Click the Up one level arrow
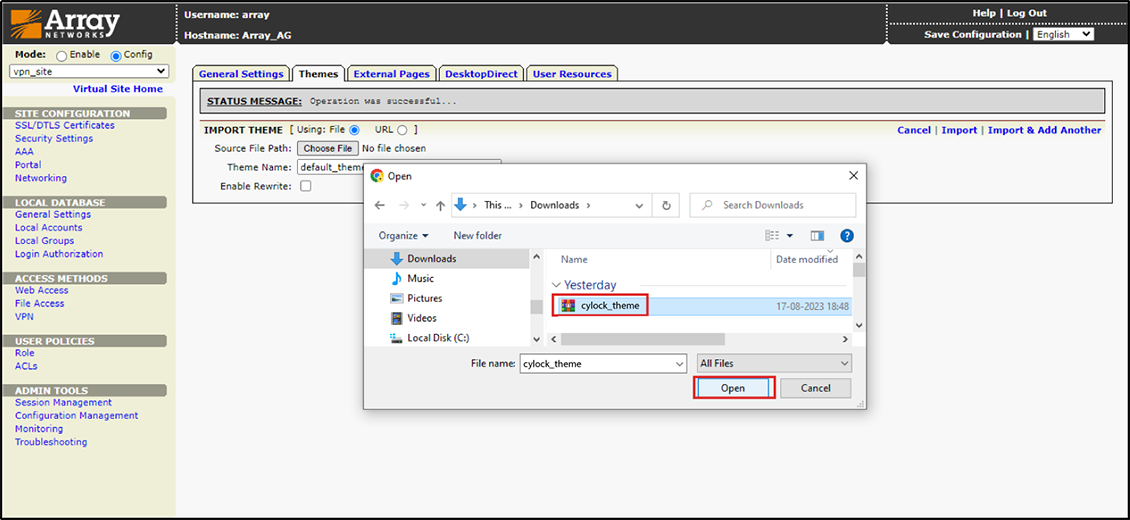This screenshot has height=520, width=1130. (x=440, y=205)
